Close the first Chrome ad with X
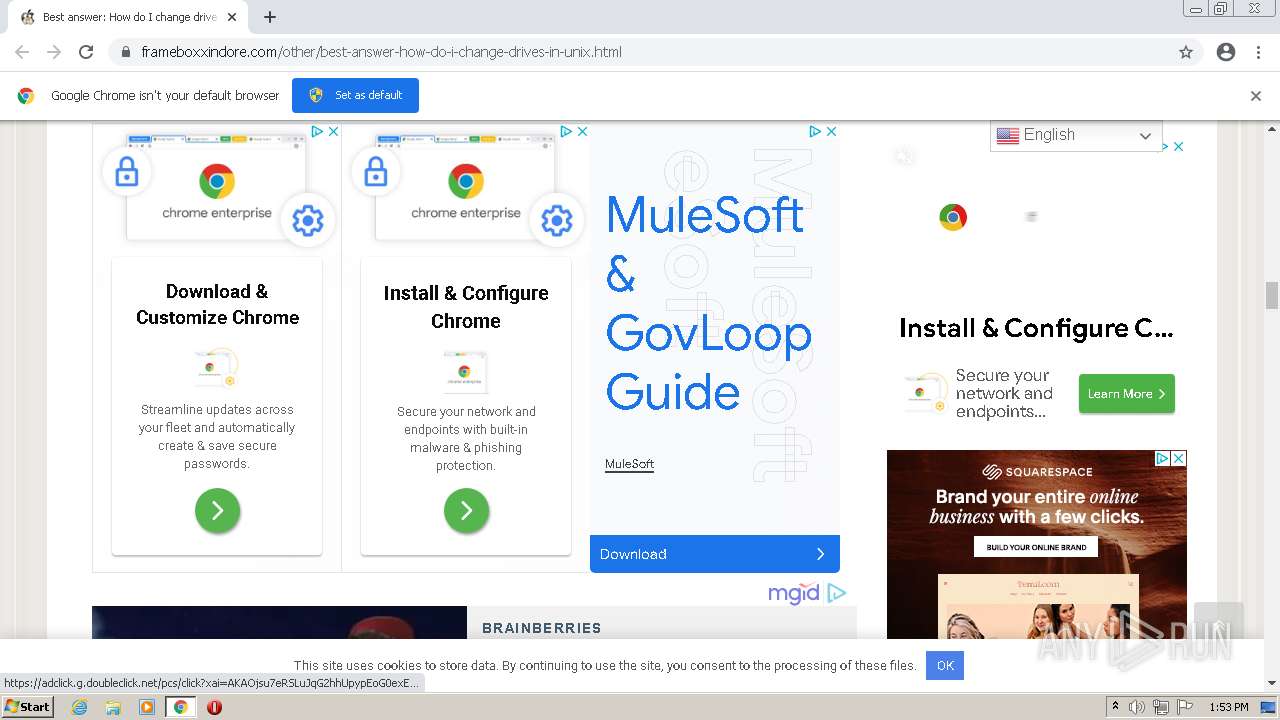1280x720 pixels. (x=333, y=131)
